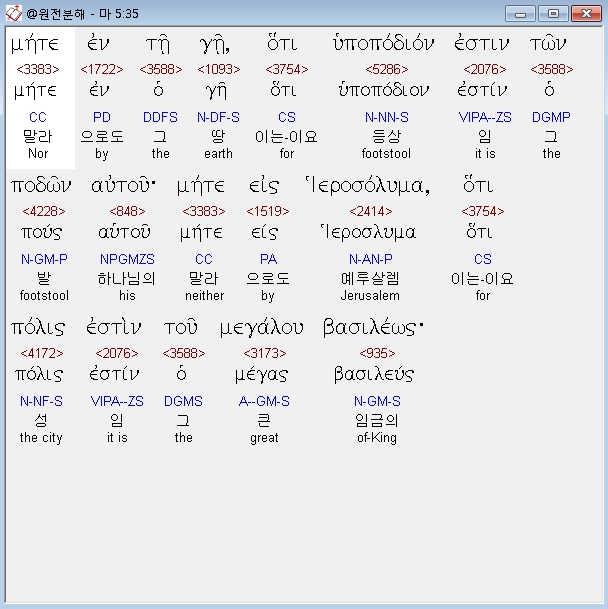Click the Korean gloss 등상
The width and height of the screenshot is (608, 609).
click(x=387, y=136)
